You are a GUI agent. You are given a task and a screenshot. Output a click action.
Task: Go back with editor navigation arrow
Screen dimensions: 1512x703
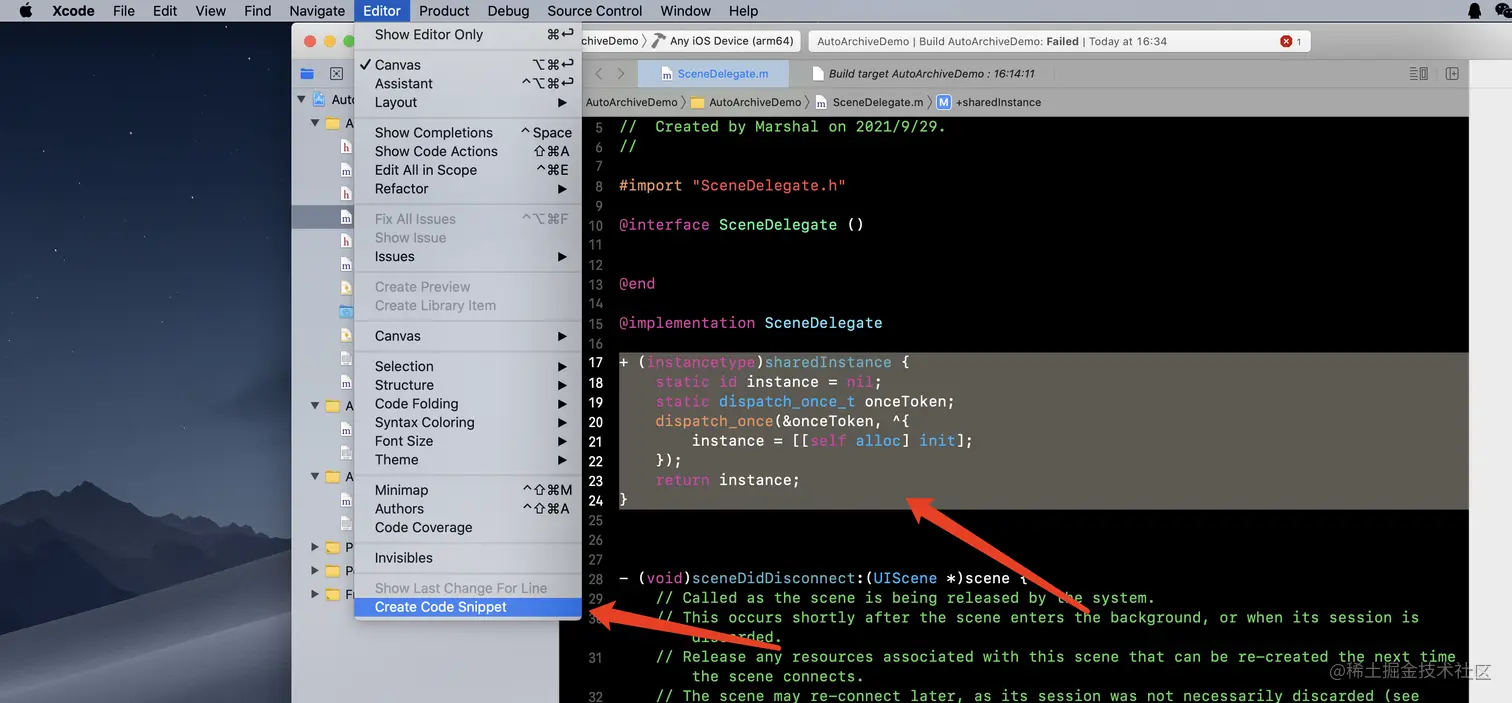(599, 74)
